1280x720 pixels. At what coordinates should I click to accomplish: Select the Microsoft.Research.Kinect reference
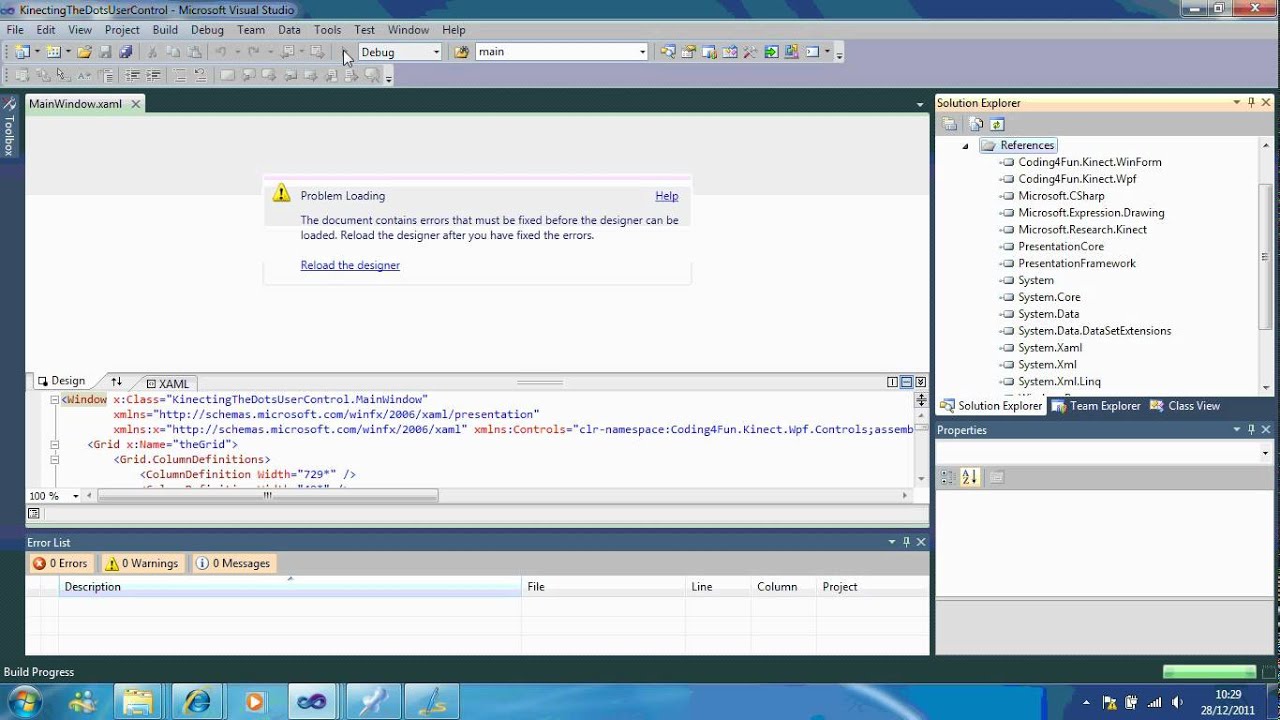[1082, 230]
